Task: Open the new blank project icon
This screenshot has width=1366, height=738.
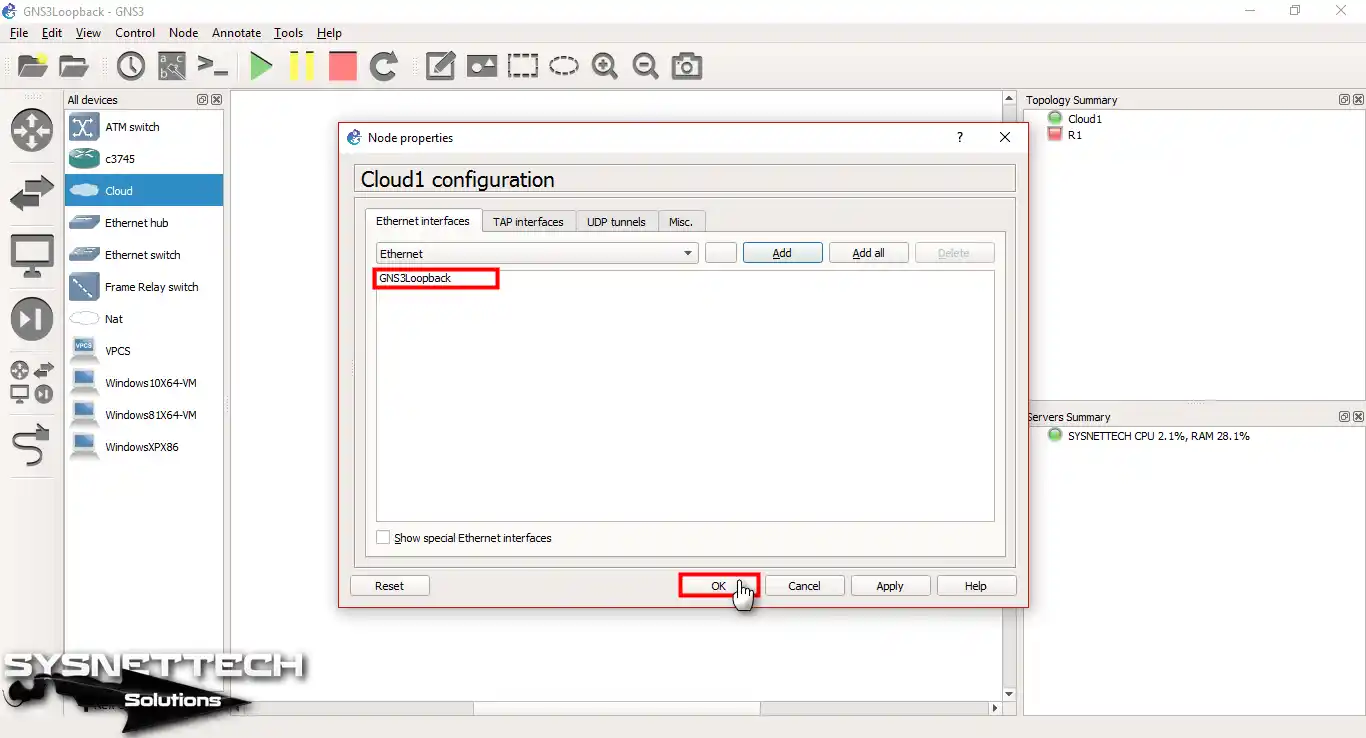Action: click(33, 67)
